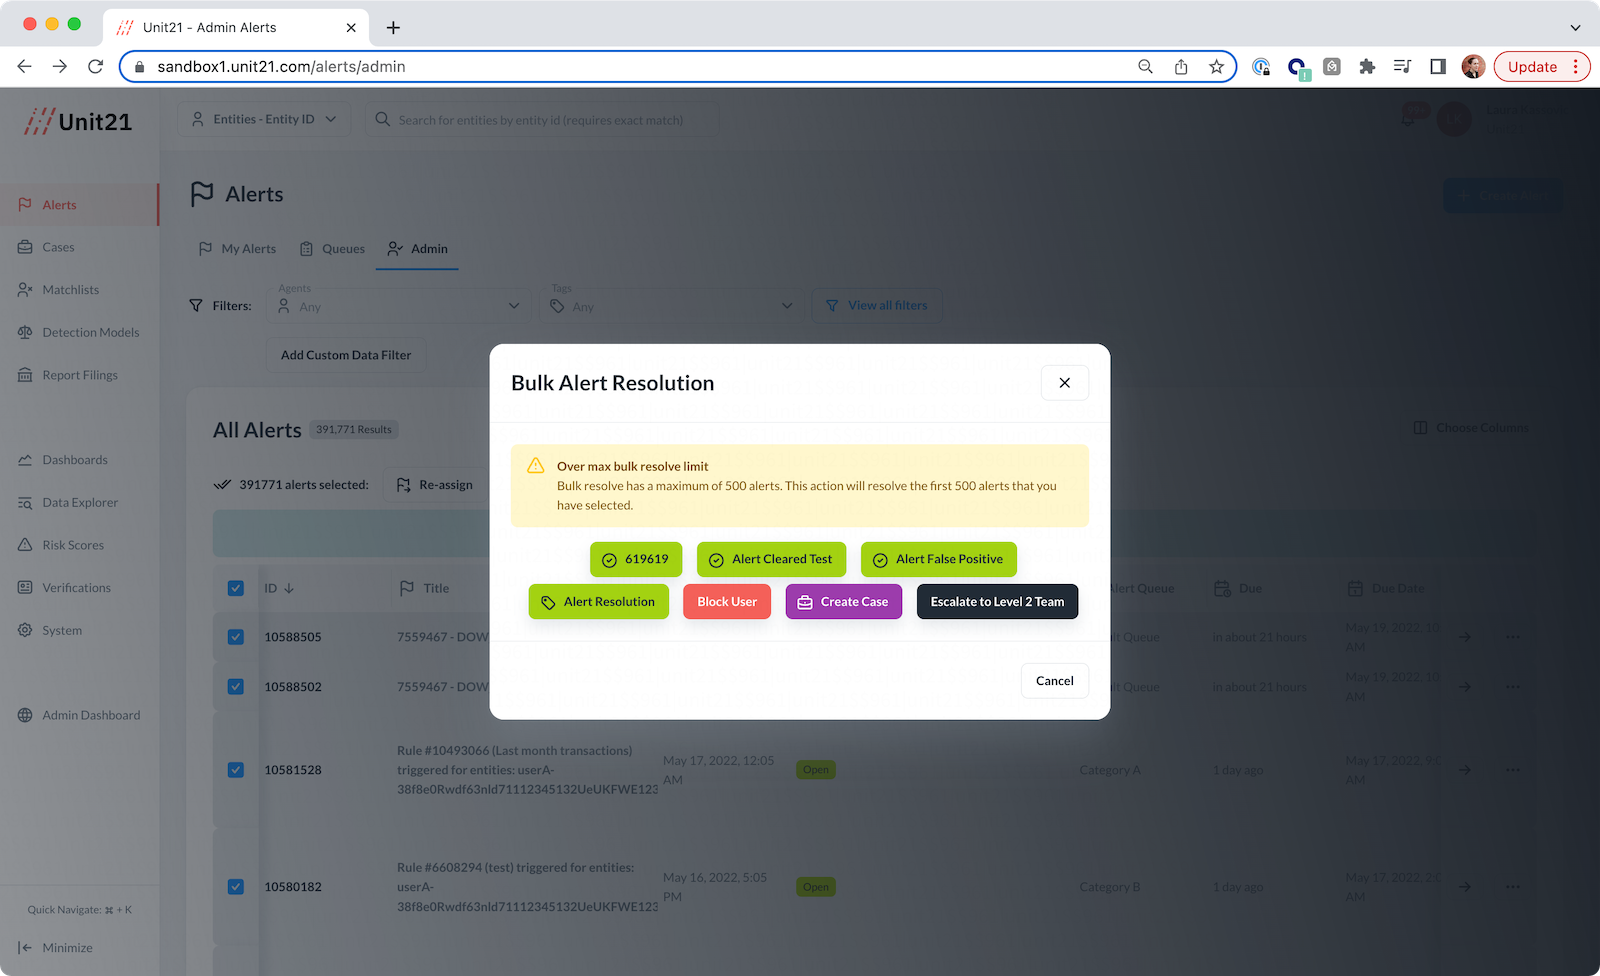The width and height of the screenshot is (1600, 976).
Task: Click the Unit21 logo
Action: tap(78, 122)
